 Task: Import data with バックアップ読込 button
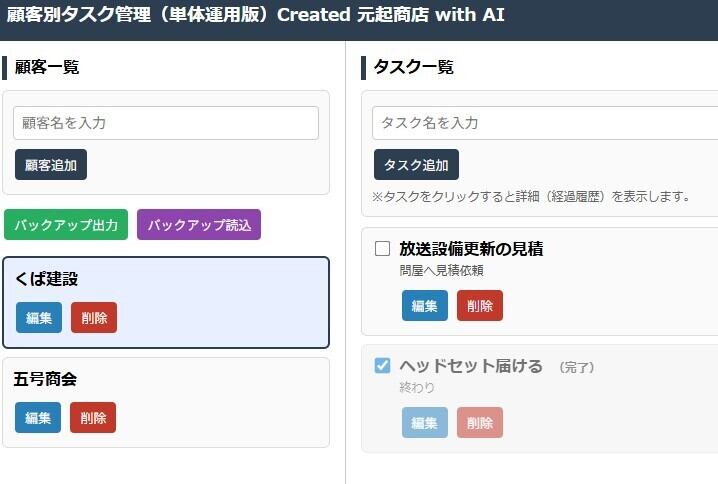(199, 224)
